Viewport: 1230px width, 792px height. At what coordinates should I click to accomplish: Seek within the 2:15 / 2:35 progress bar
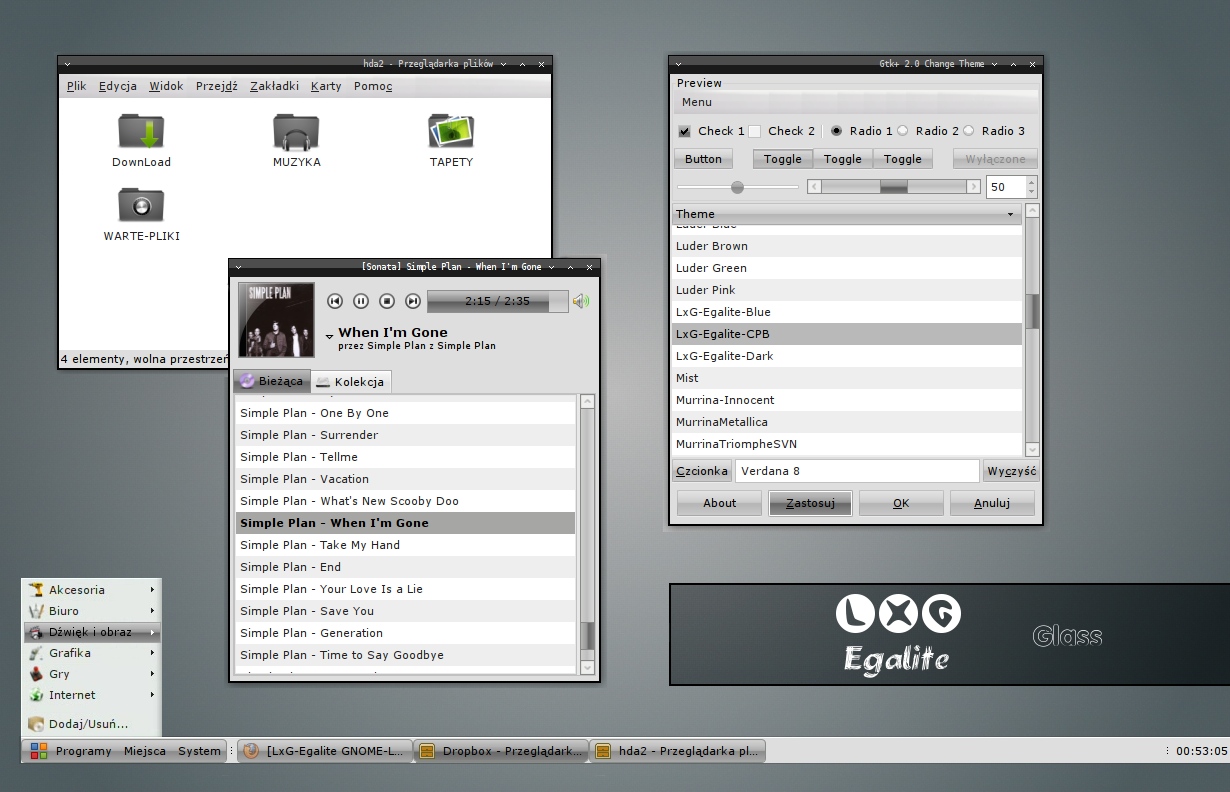[497, 301]
